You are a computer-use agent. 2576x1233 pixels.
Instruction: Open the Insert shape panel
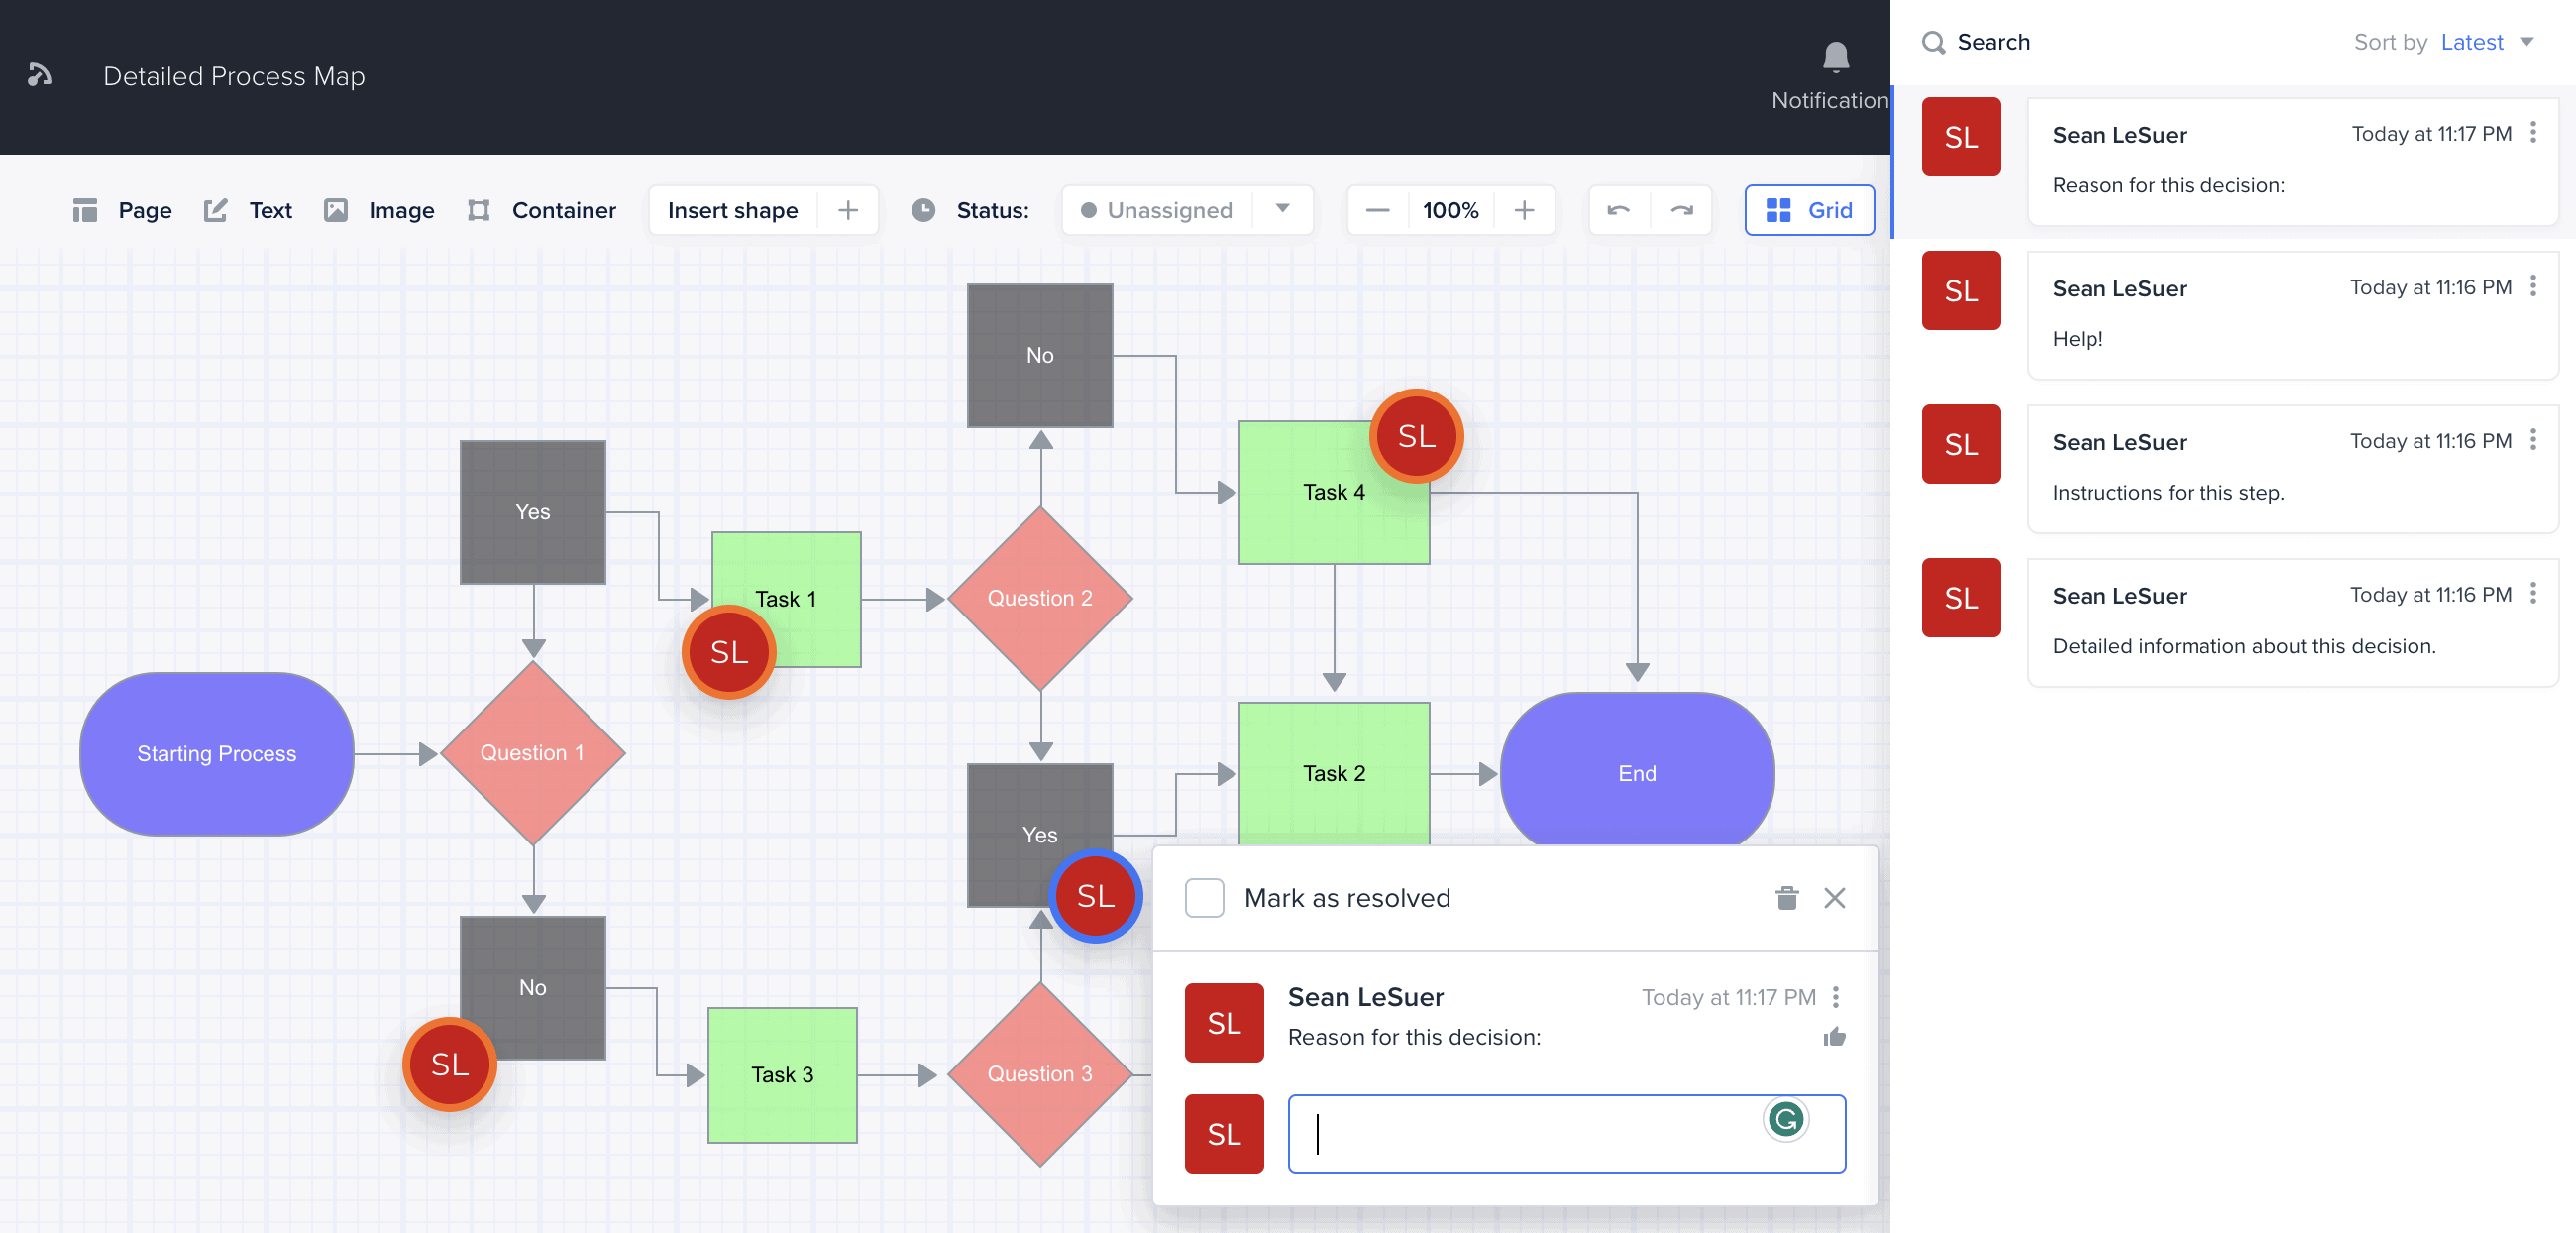[733, 210]
